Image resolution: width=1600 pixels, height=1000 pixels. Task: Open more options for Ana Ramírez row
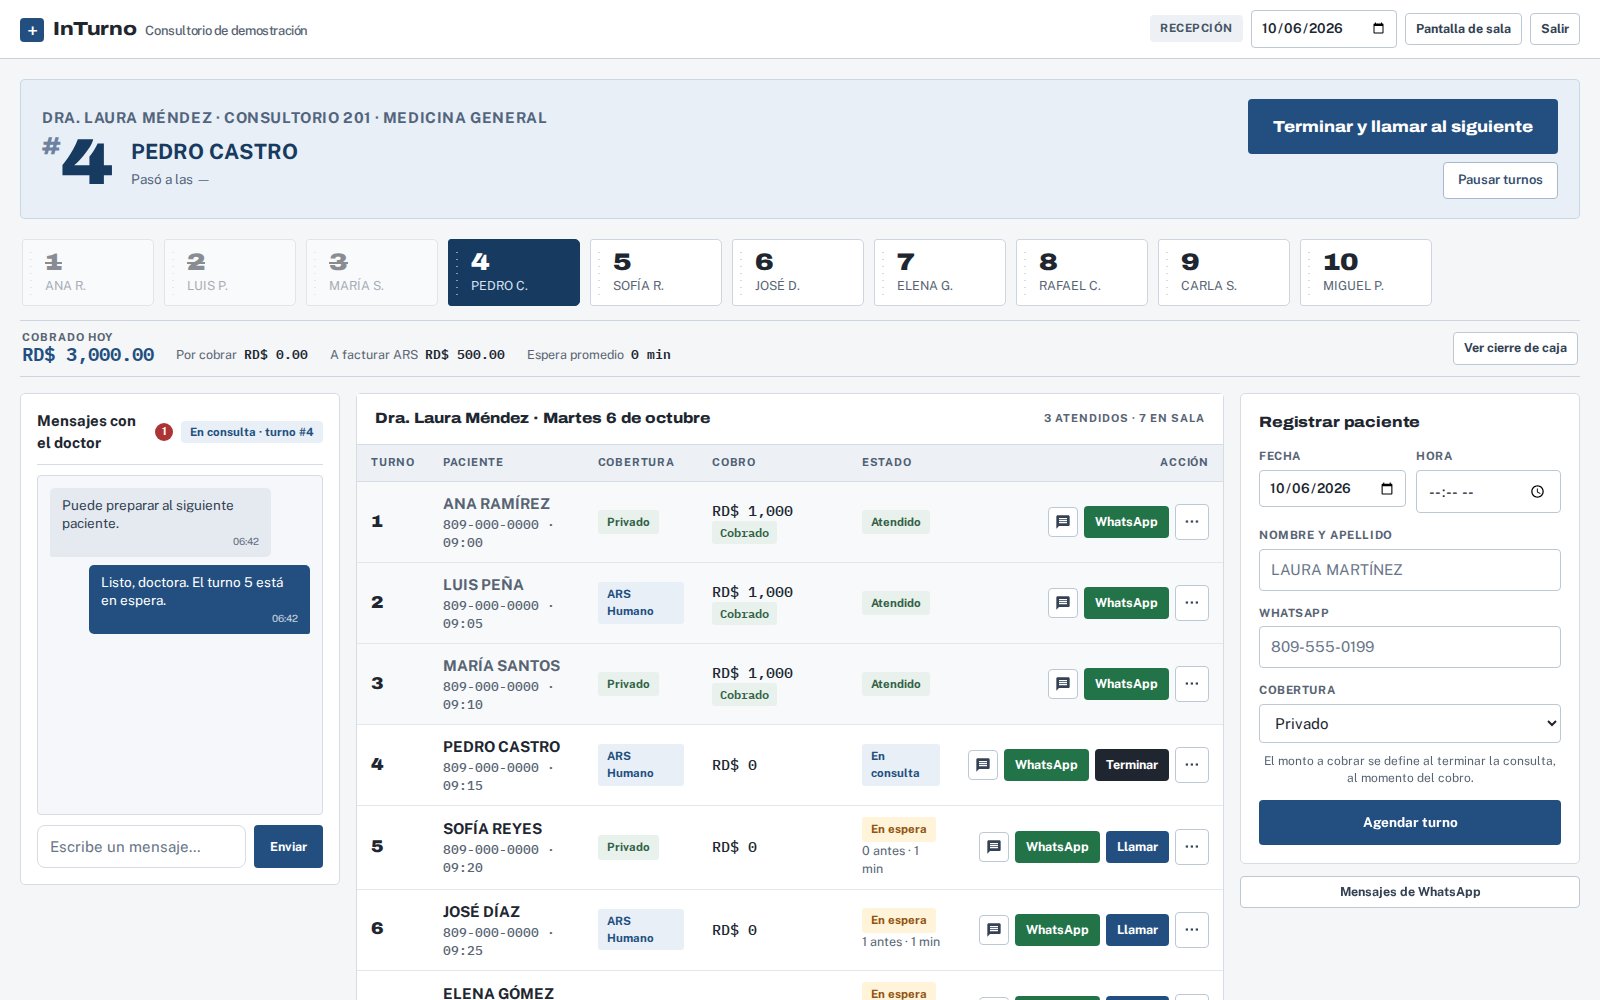1192,521
